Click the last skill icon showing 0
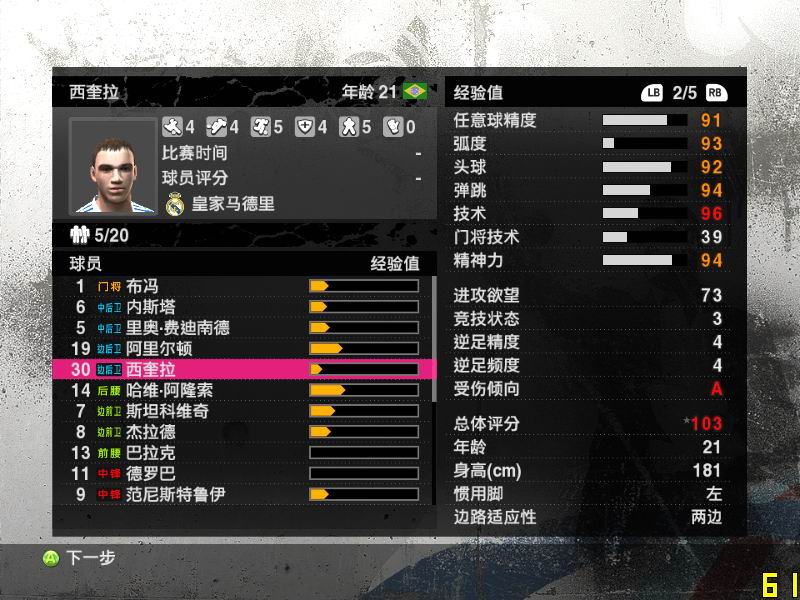The width and height of the screenshot is (800, 600). (x=393, y=127)
